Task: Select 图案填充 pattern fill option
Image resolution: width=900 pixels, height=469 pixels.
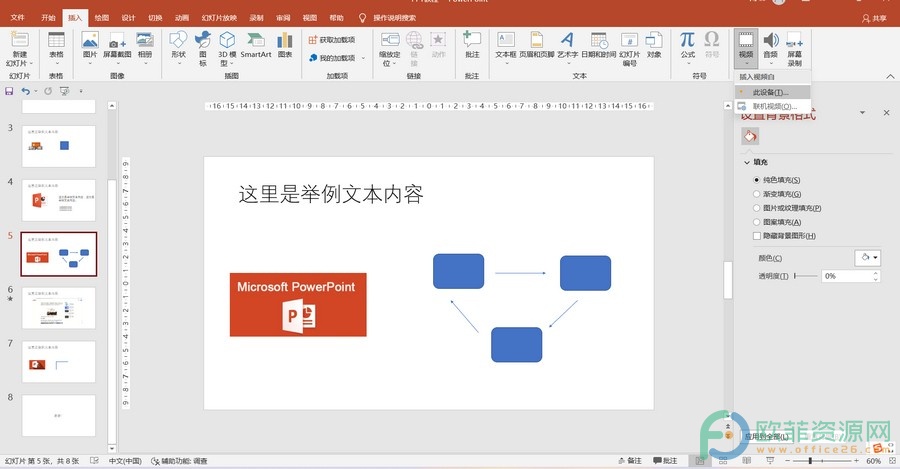Action: tap(778, 222)
